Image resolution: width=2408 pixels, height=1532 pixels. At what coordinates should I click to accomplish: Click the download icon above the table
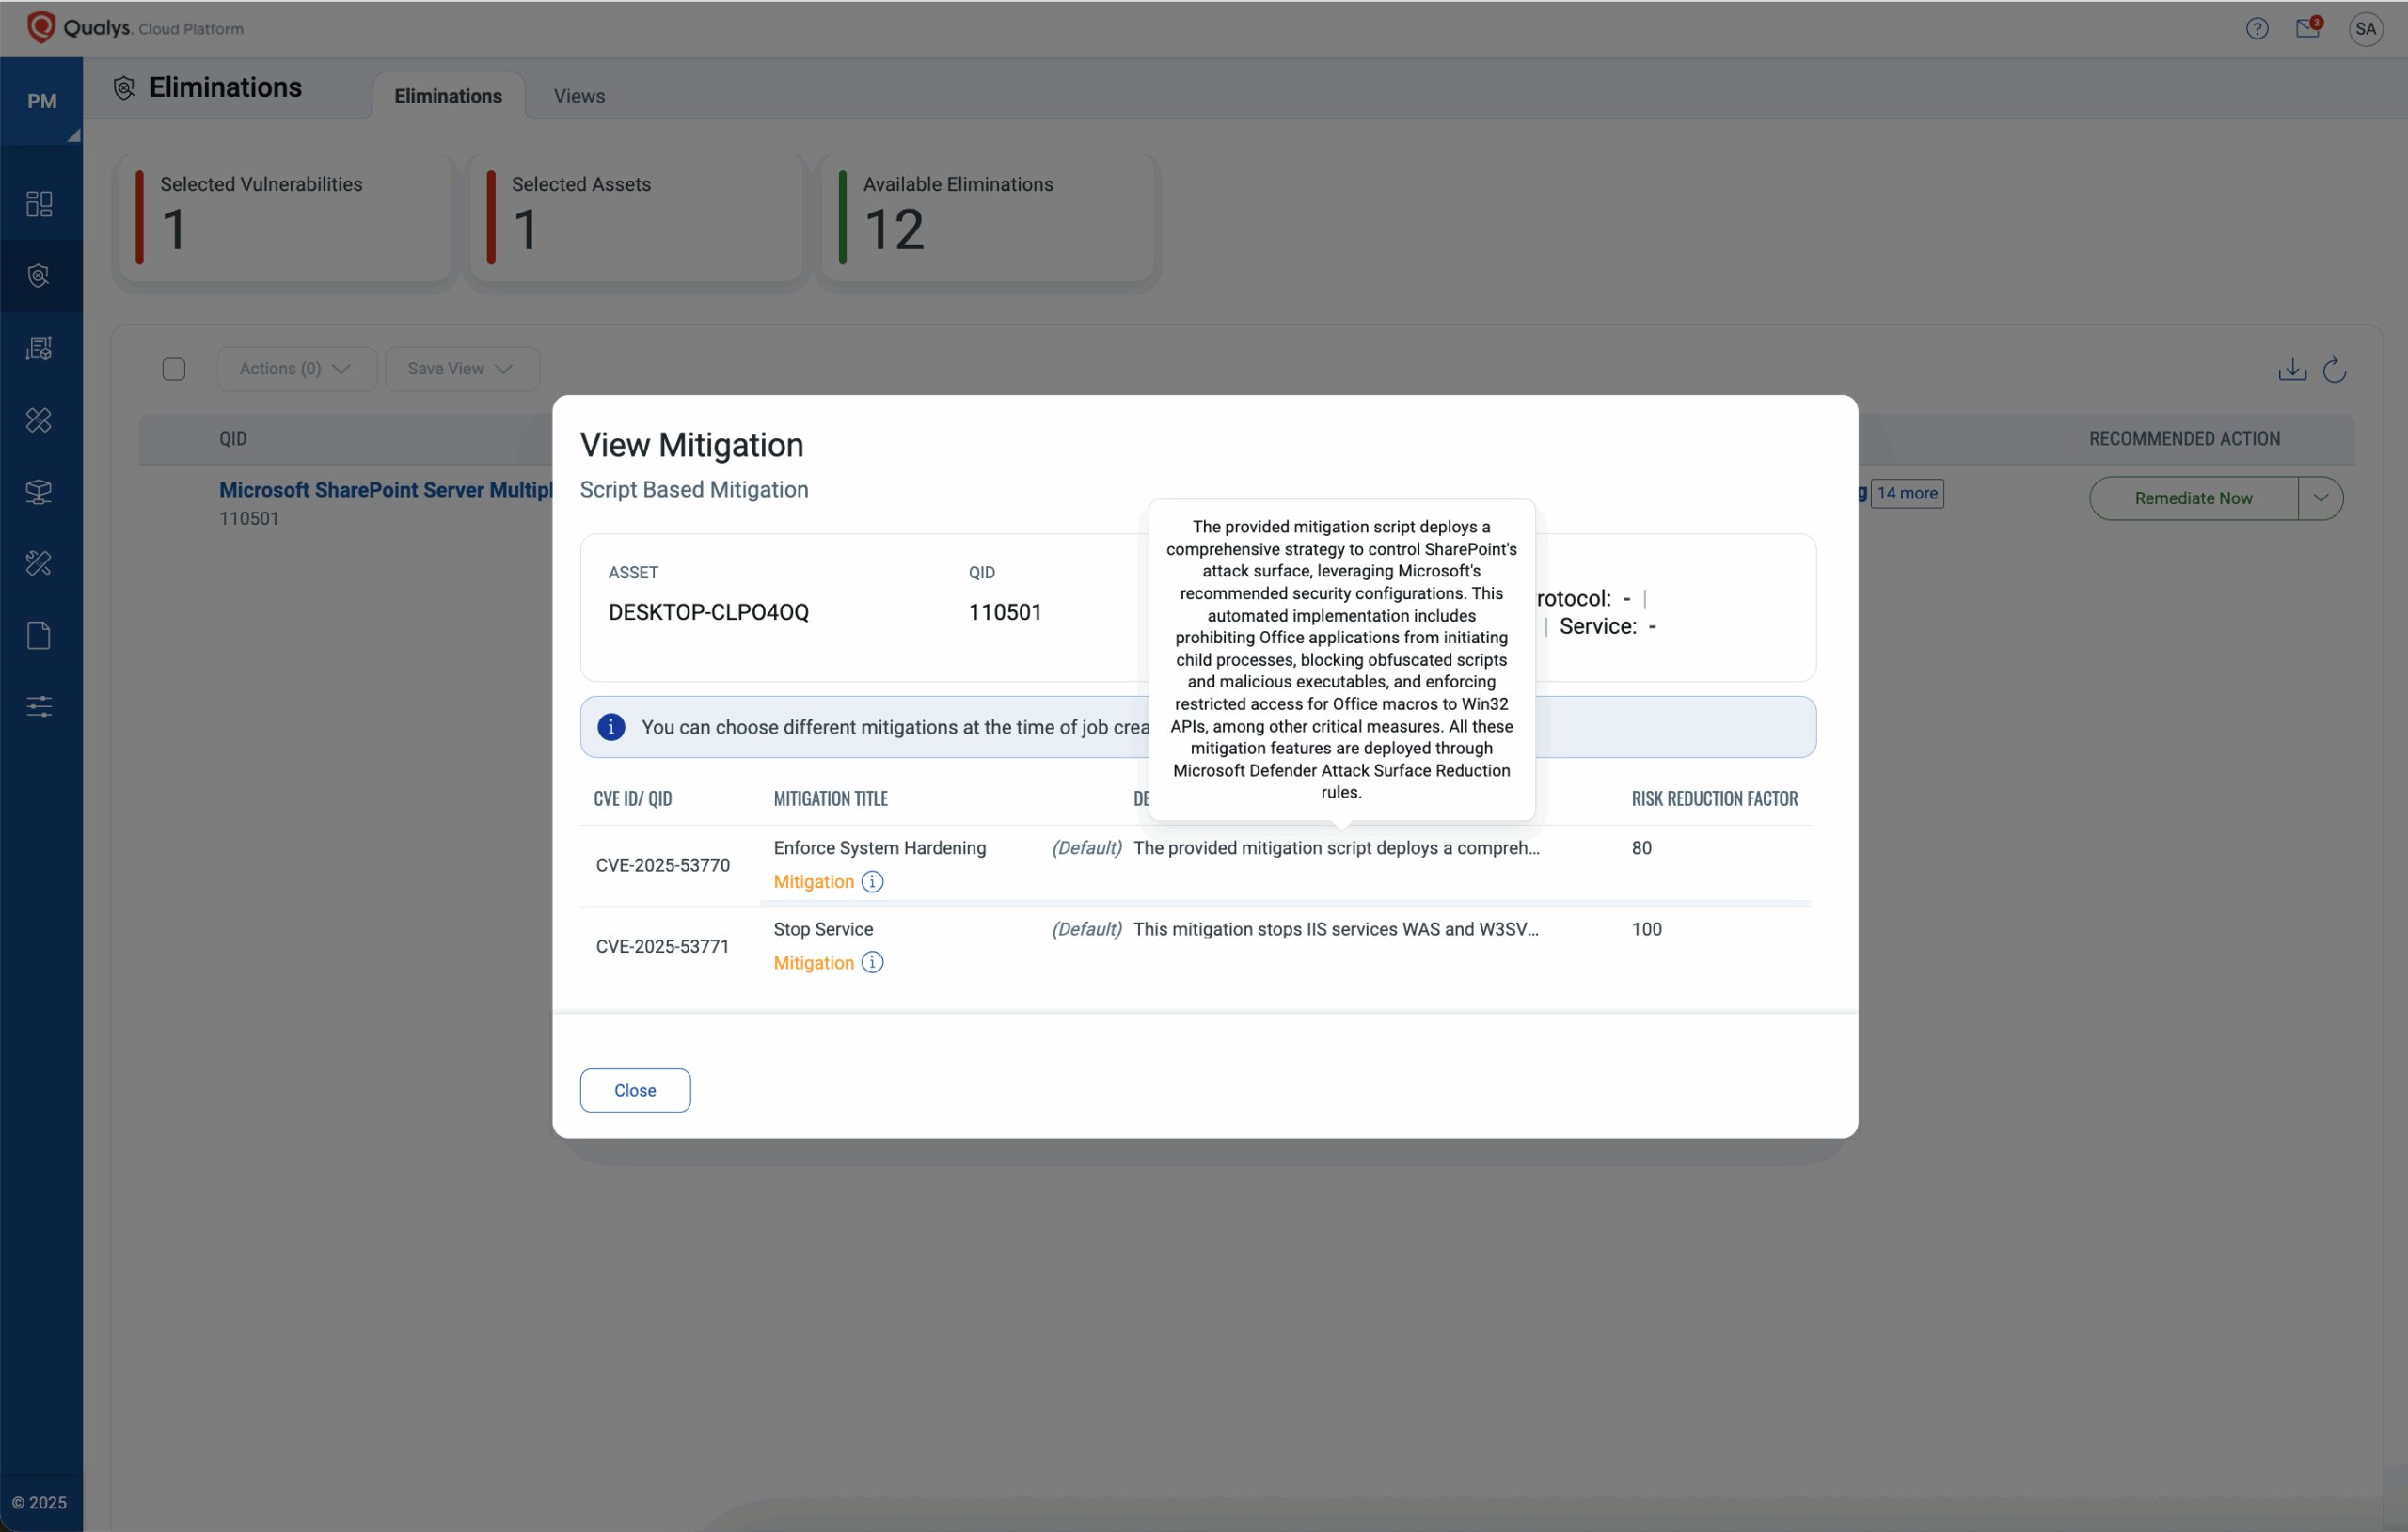(2292, 370)
